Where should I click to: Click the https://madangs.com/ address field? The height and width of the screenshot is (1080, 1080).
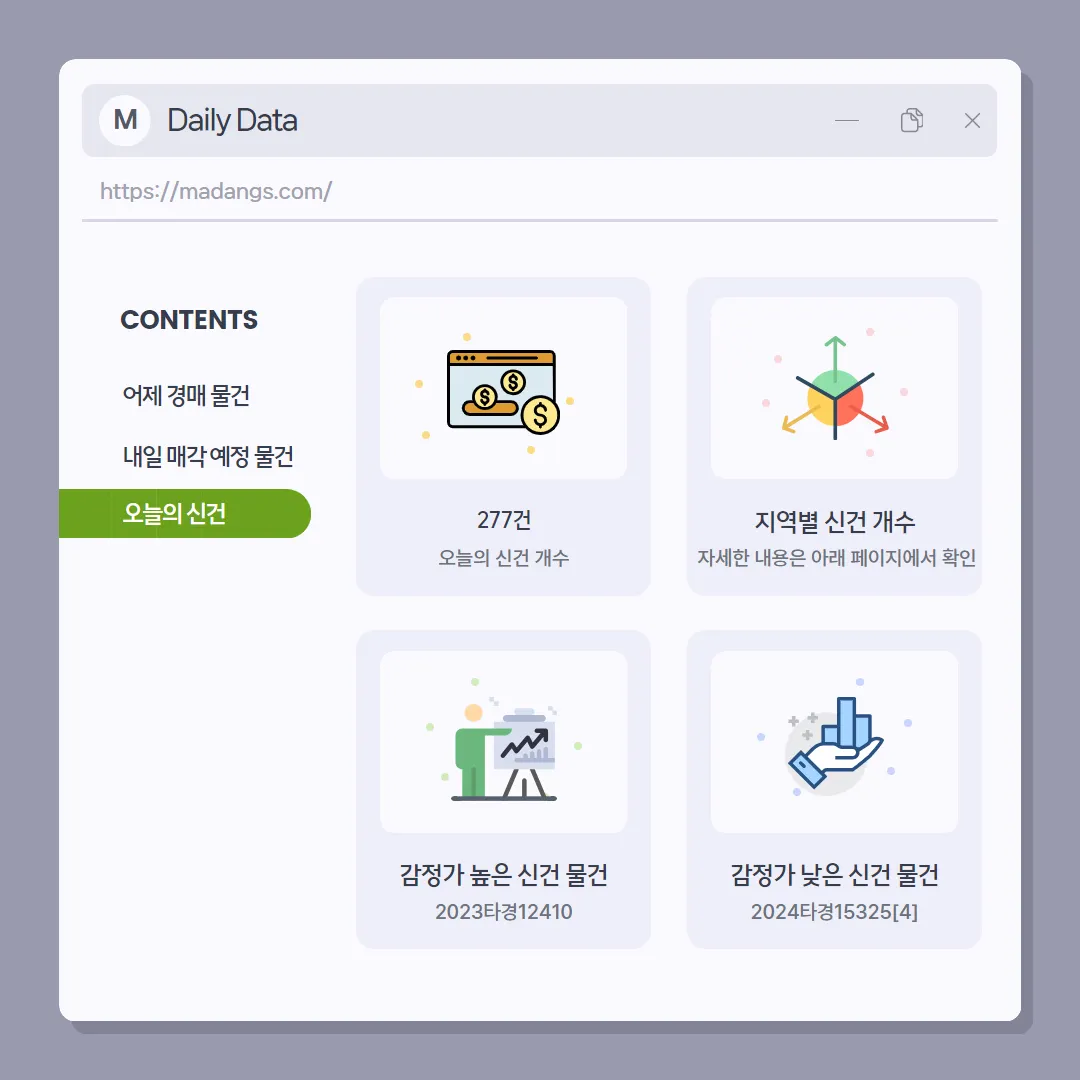[539, 191]
